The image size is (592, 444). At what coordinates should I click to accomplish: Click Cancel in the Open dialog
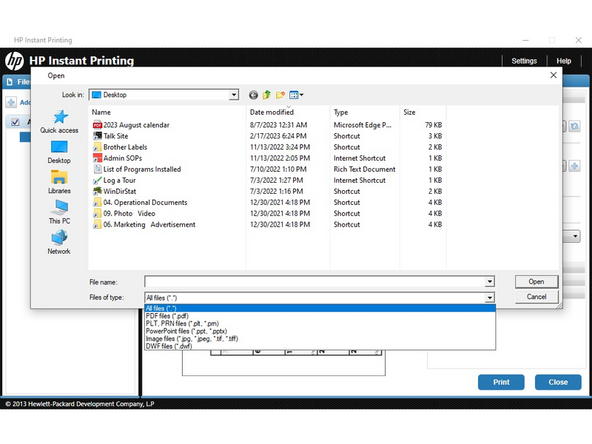pos(536,297)
